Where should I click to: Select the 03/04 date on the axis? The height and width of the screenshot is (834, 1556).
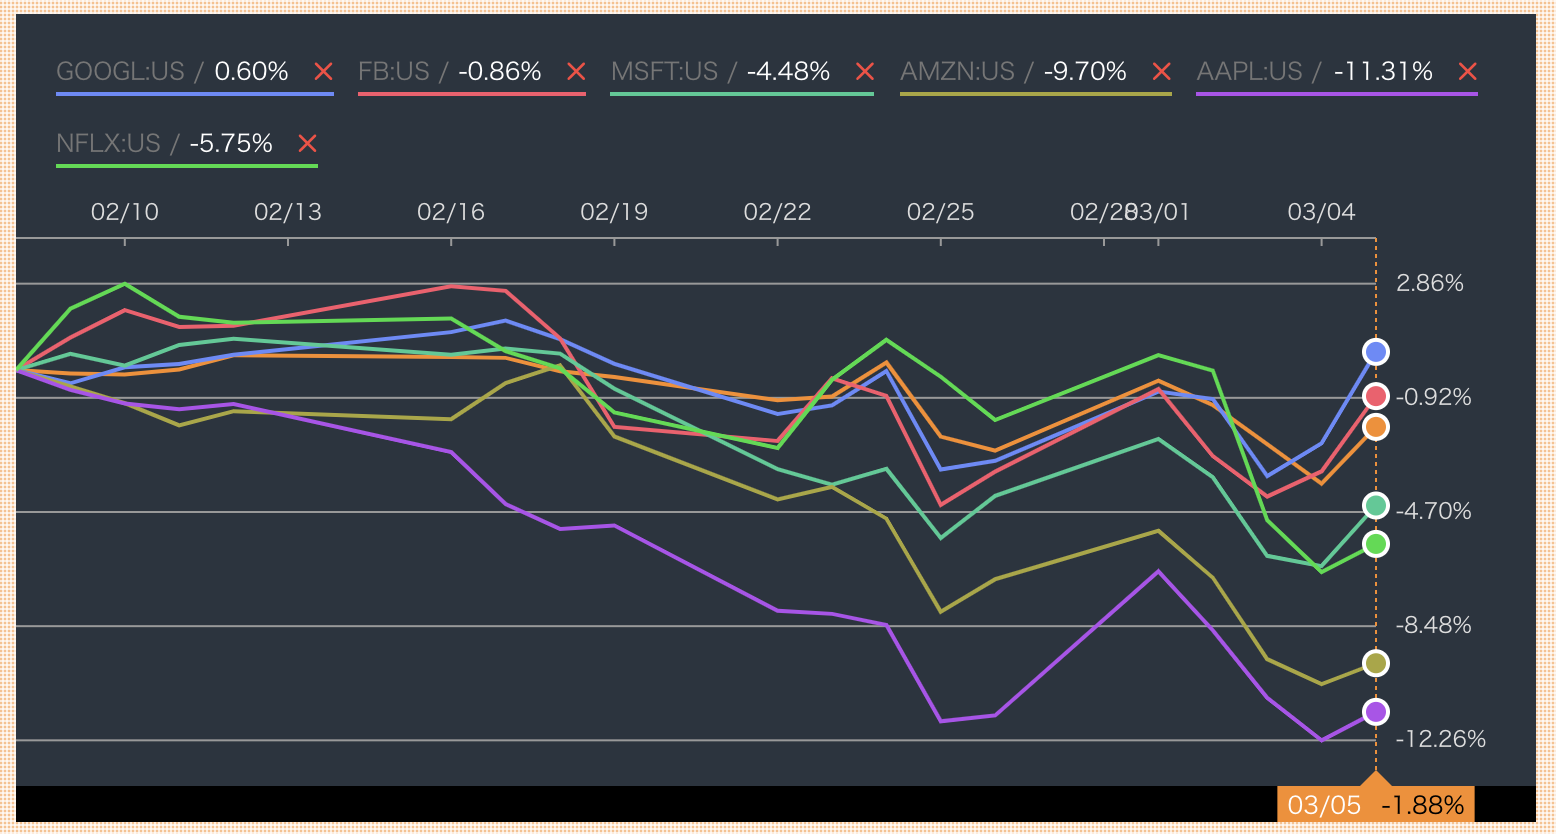click(1321, 212)
